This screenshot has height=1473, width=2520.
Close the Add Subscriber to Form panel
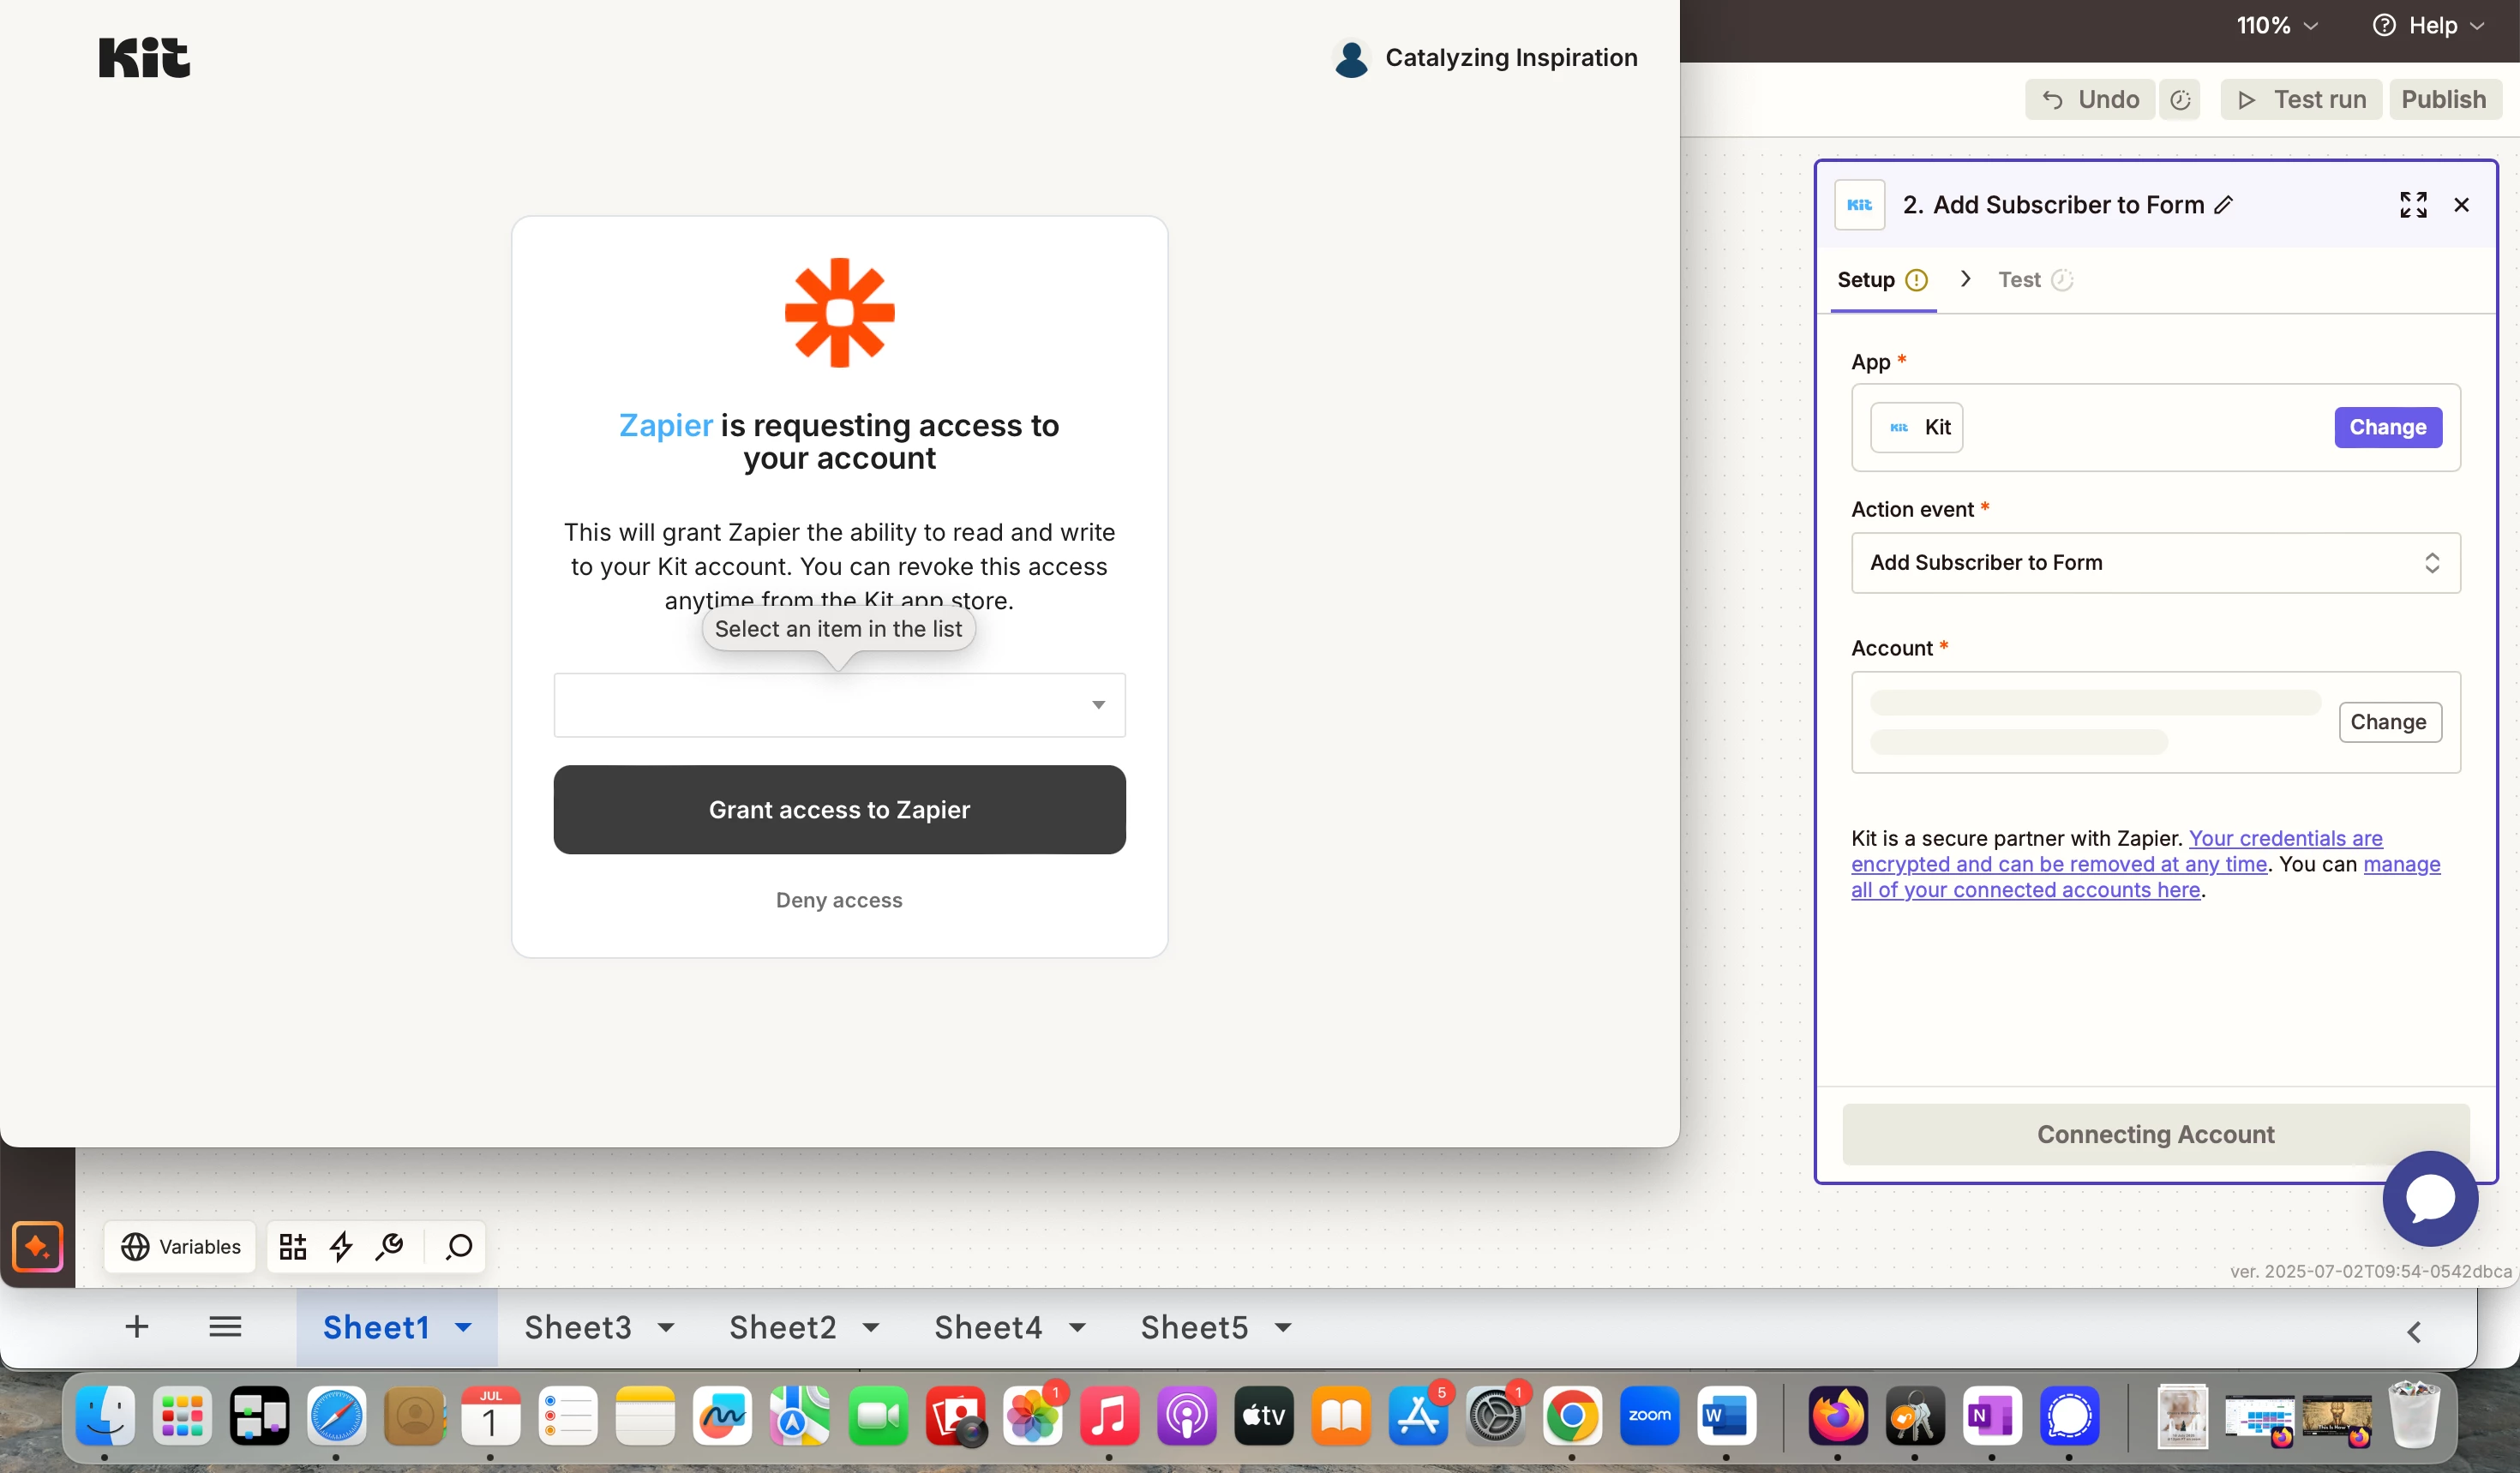2462,204
